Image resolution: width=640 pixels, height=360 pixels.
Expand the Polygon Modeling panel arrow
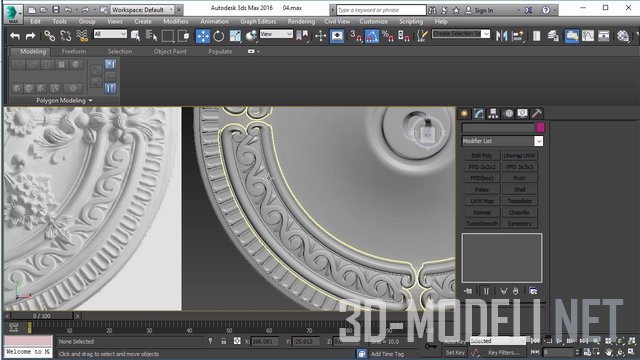91,100
